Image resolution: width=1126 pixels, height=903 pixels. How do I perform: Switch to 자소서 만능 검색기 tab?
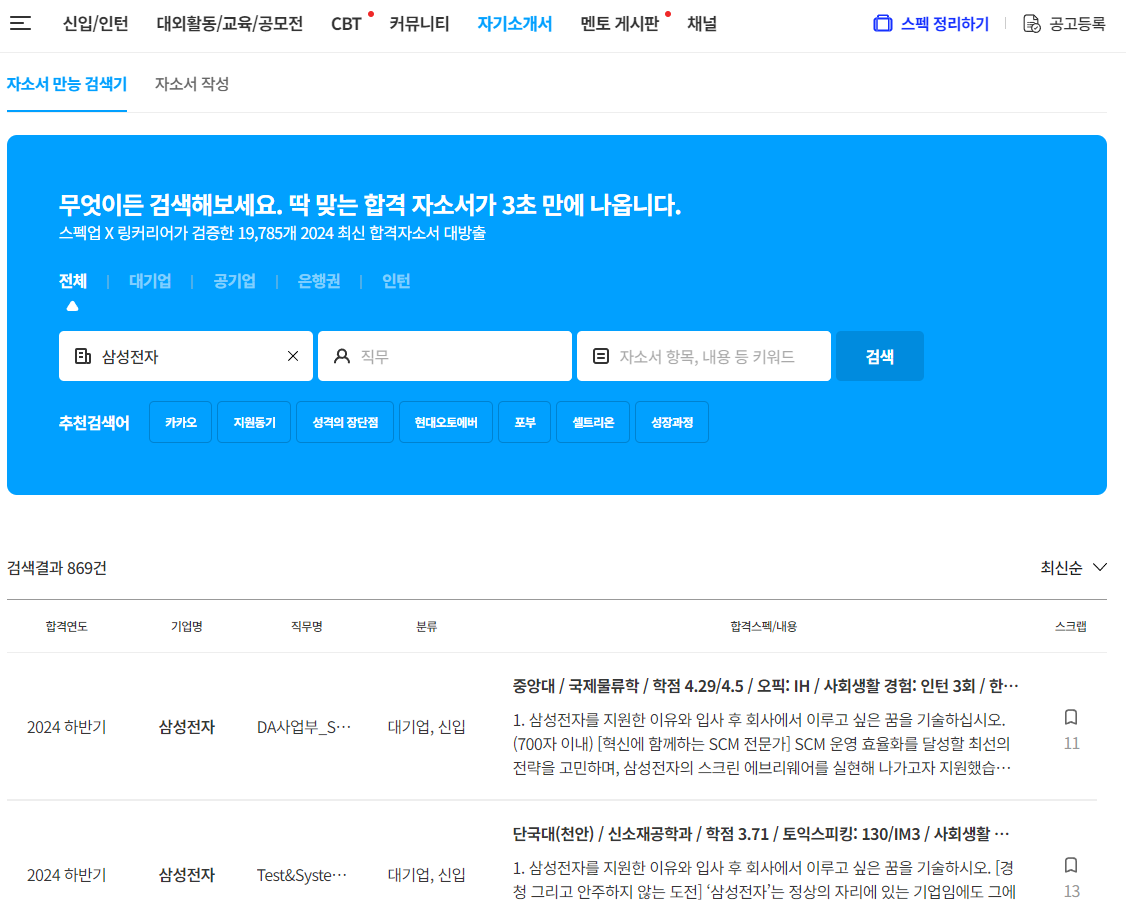67,84
